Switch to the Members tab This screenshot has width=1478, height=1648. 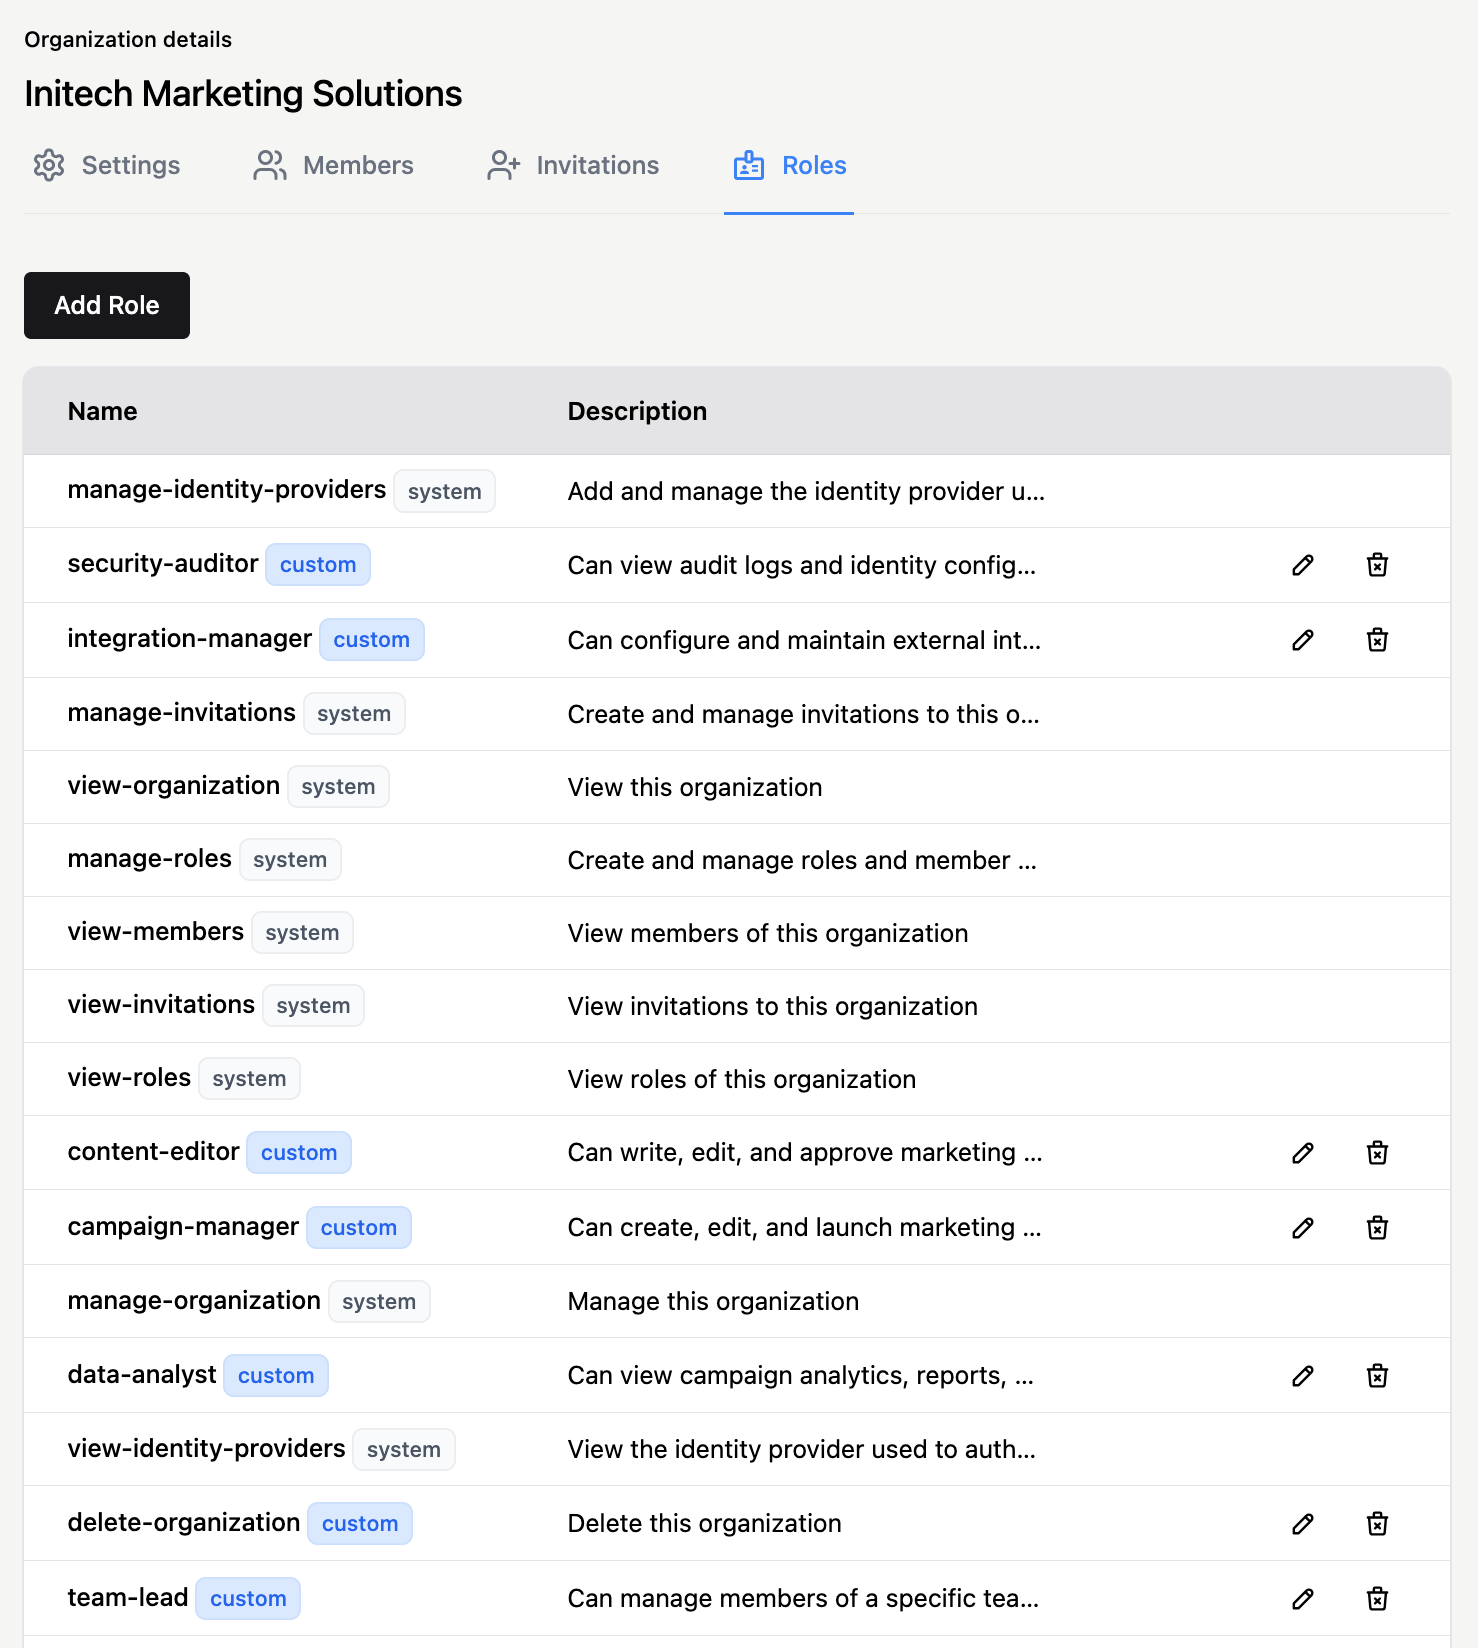(333, 165)
